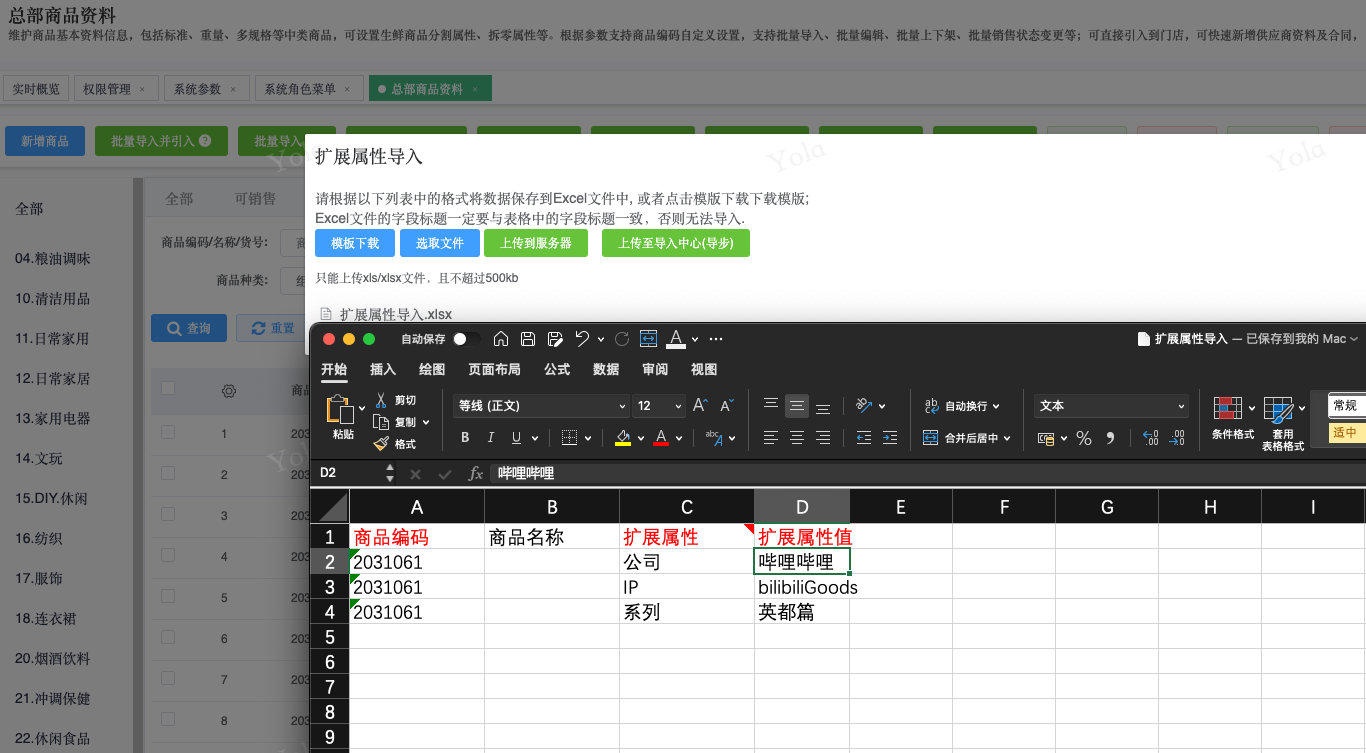
Task: Tick the select-all checkbox in table header
Action: (x=168, y=388)
